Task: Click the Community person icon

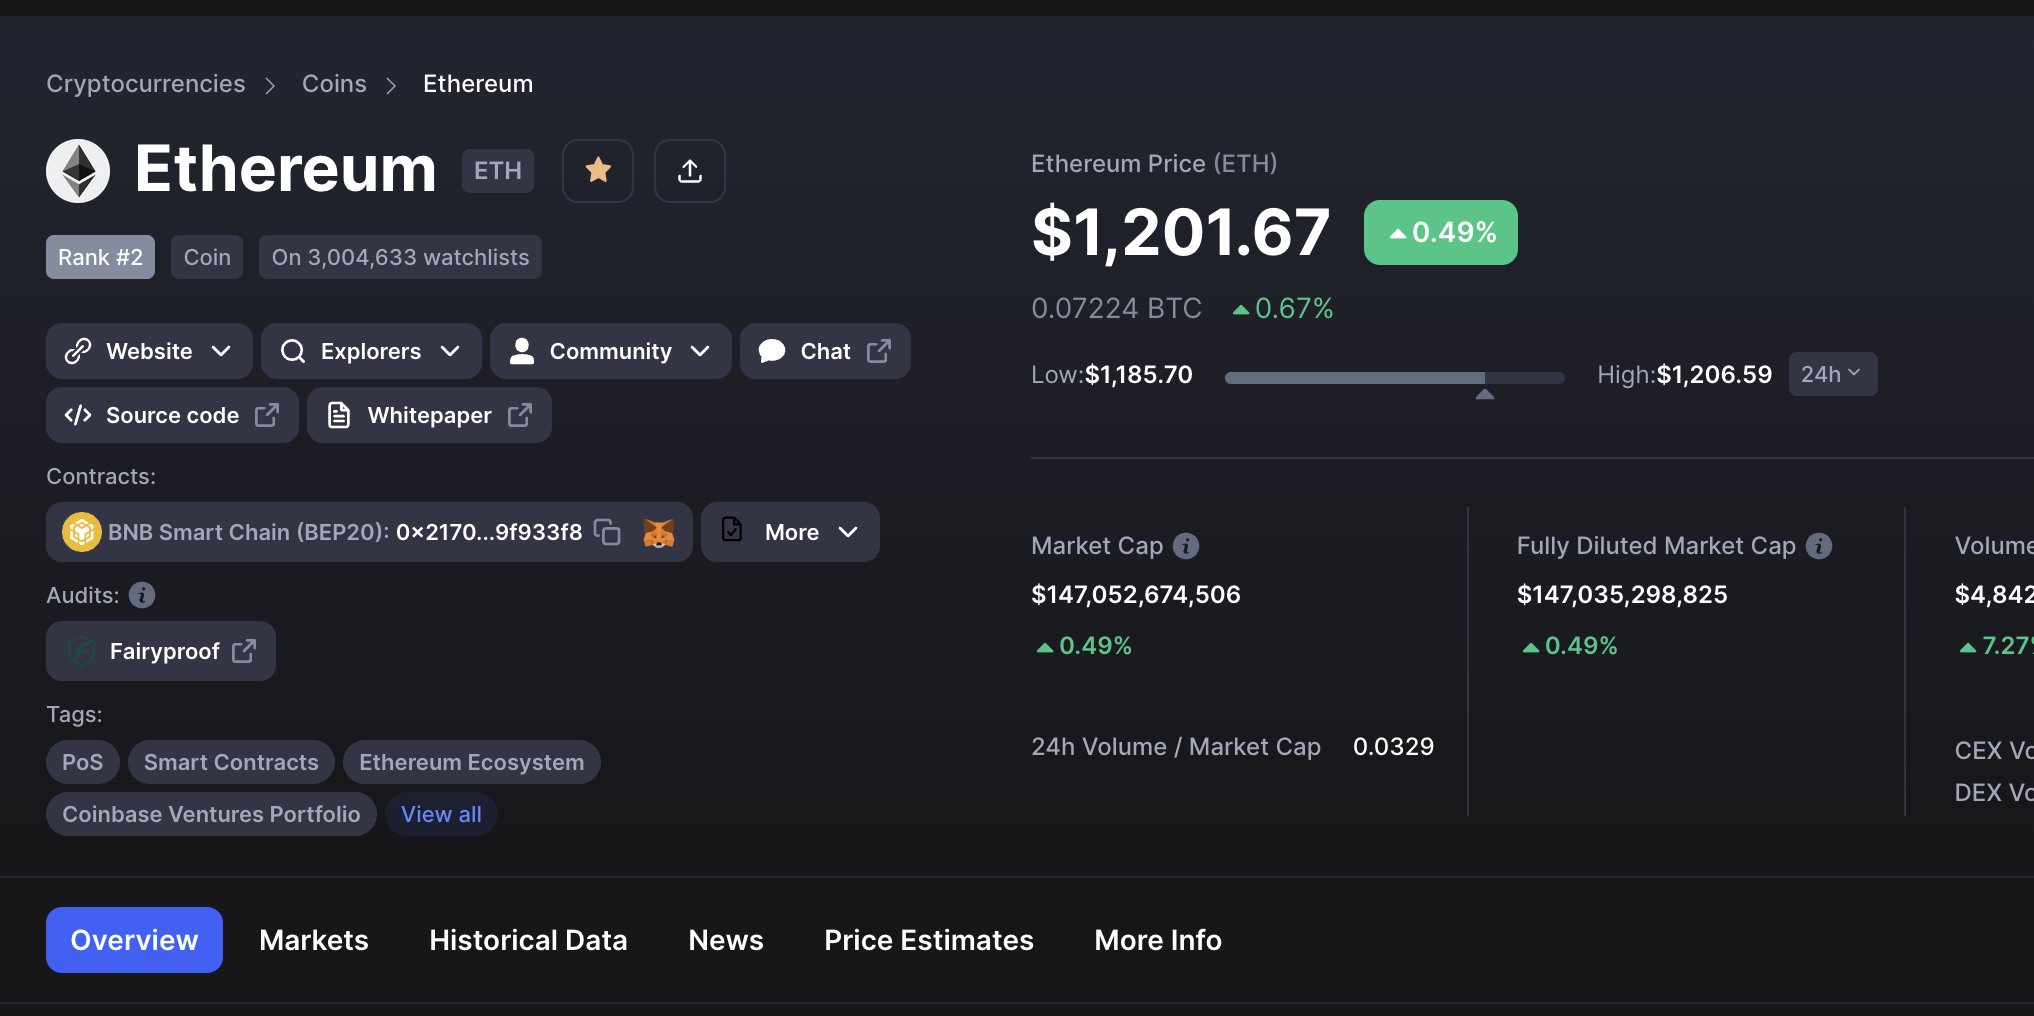Action: [522, 351]
